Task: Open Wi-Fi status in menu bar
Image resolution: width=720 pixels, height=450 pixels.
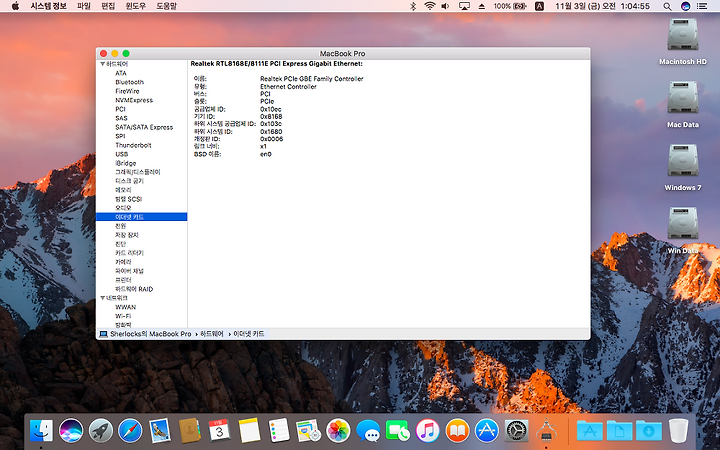Action: pos(430,6)
